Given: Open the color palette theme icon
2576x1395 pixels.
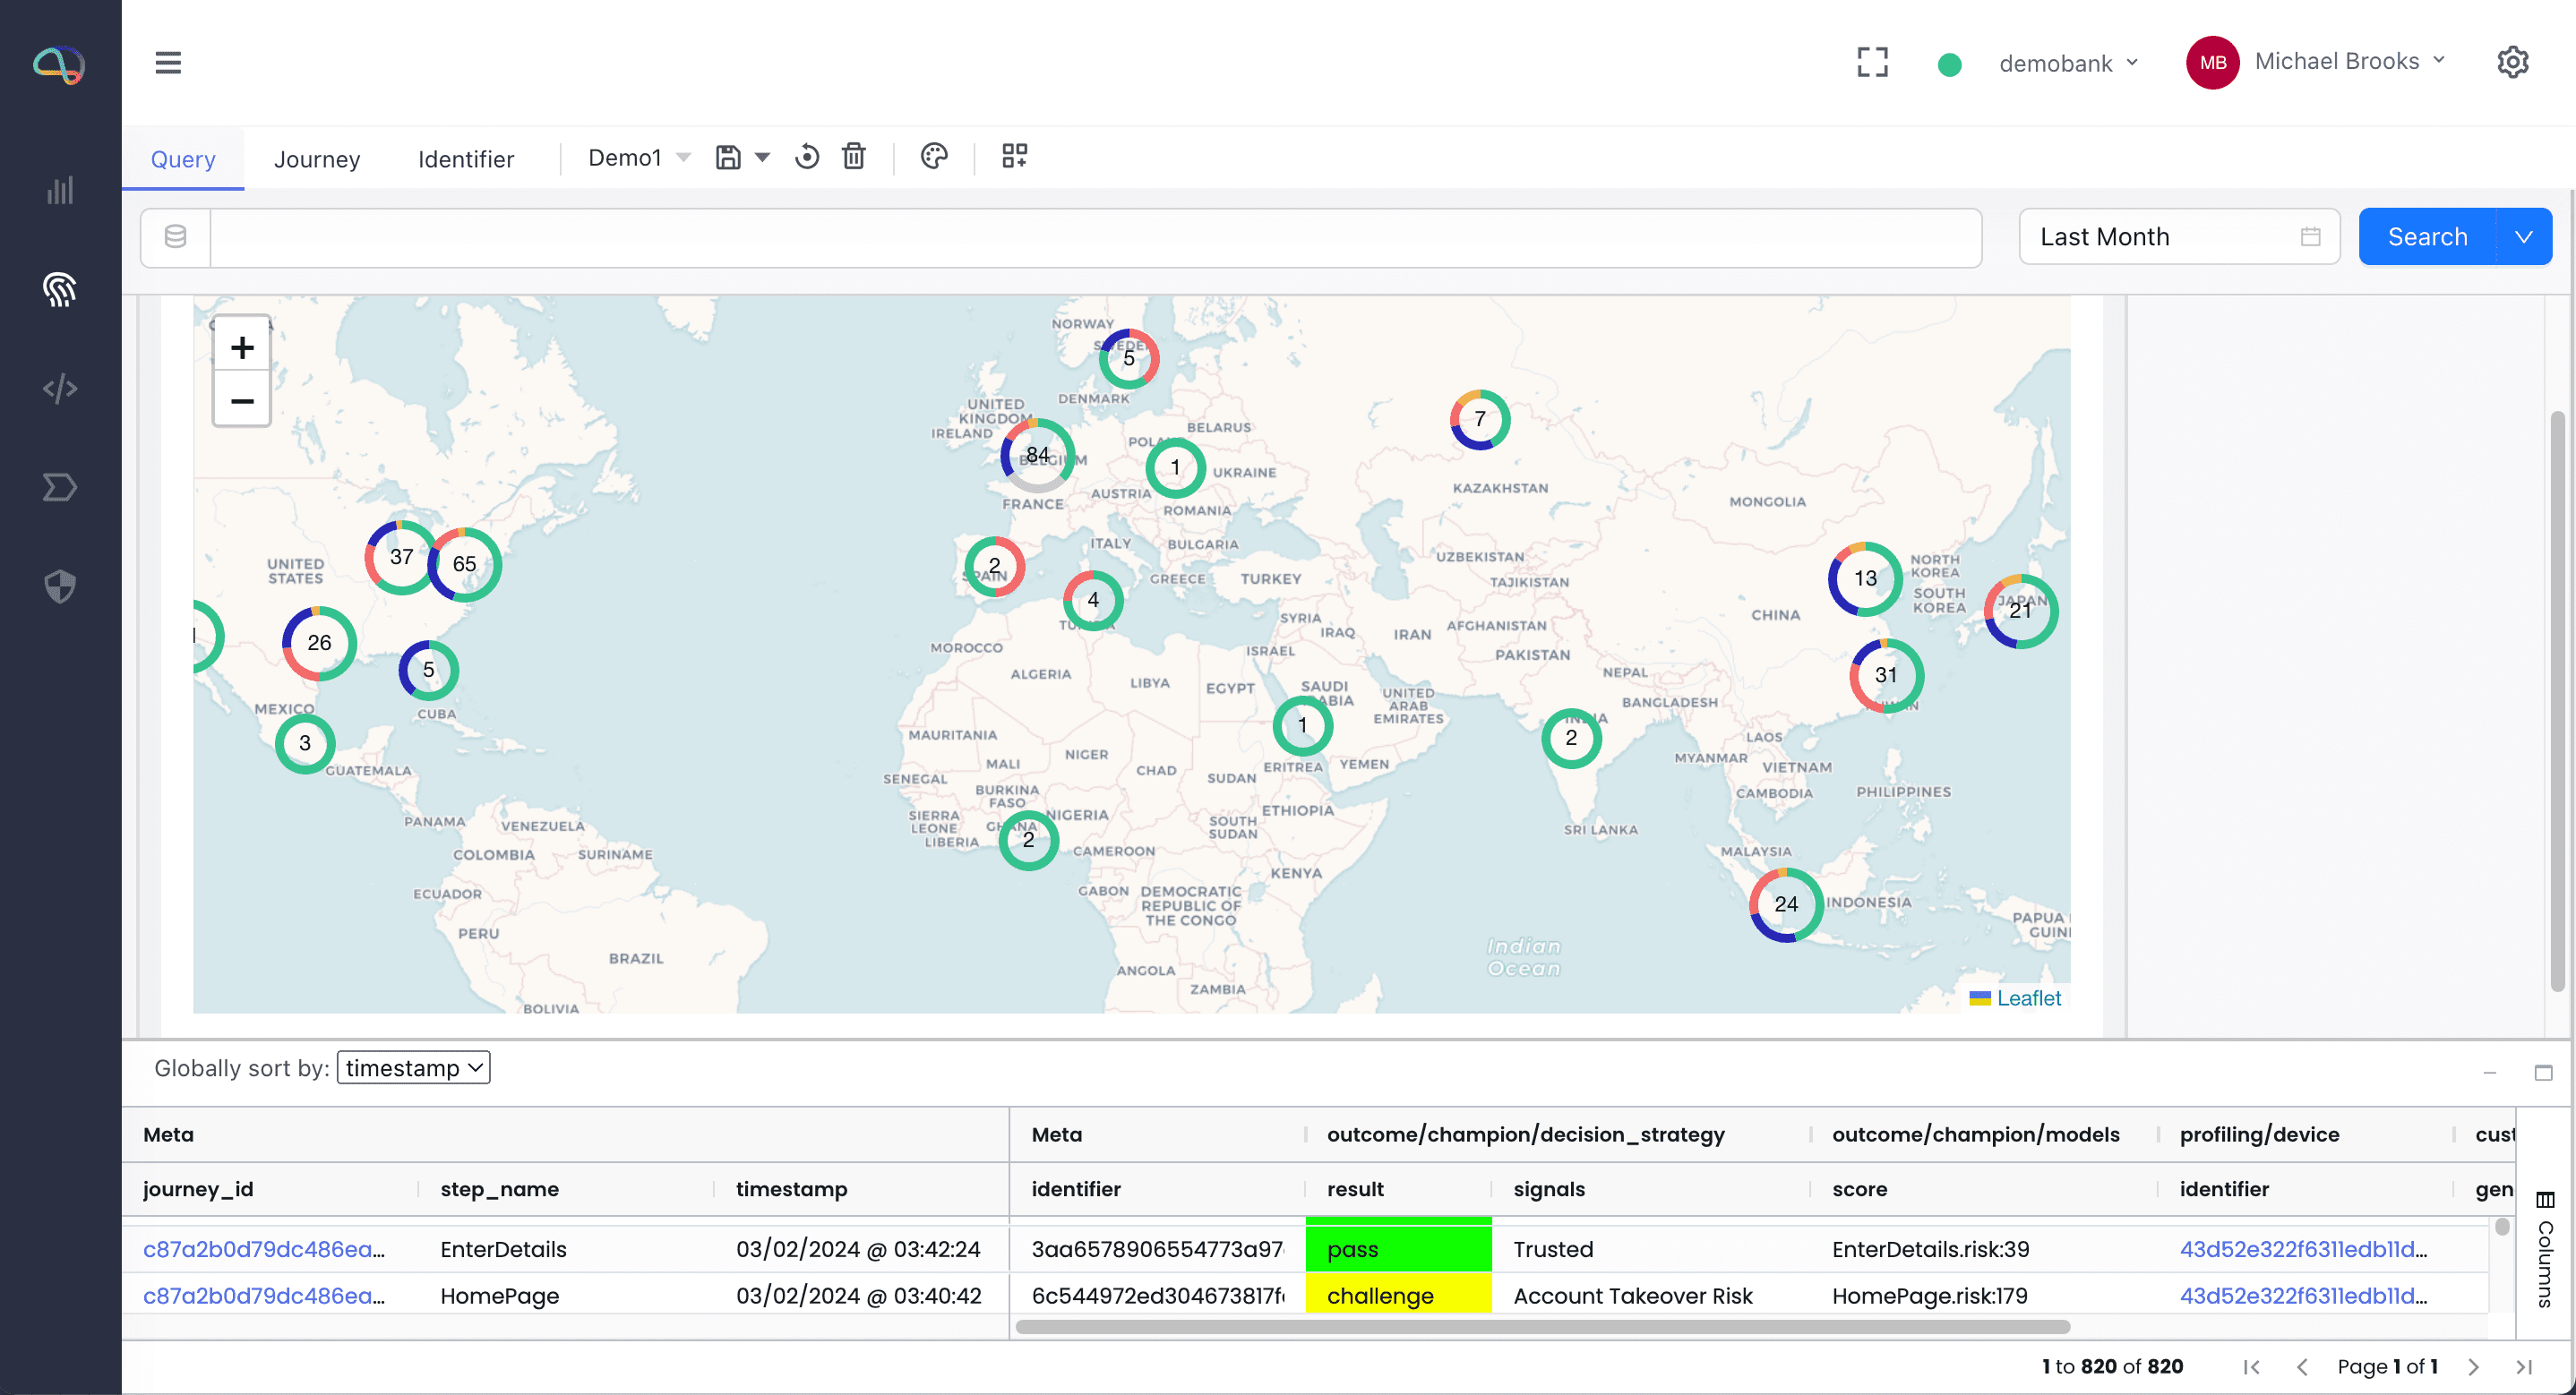Looking at the screenshot, I should point(934,157).
